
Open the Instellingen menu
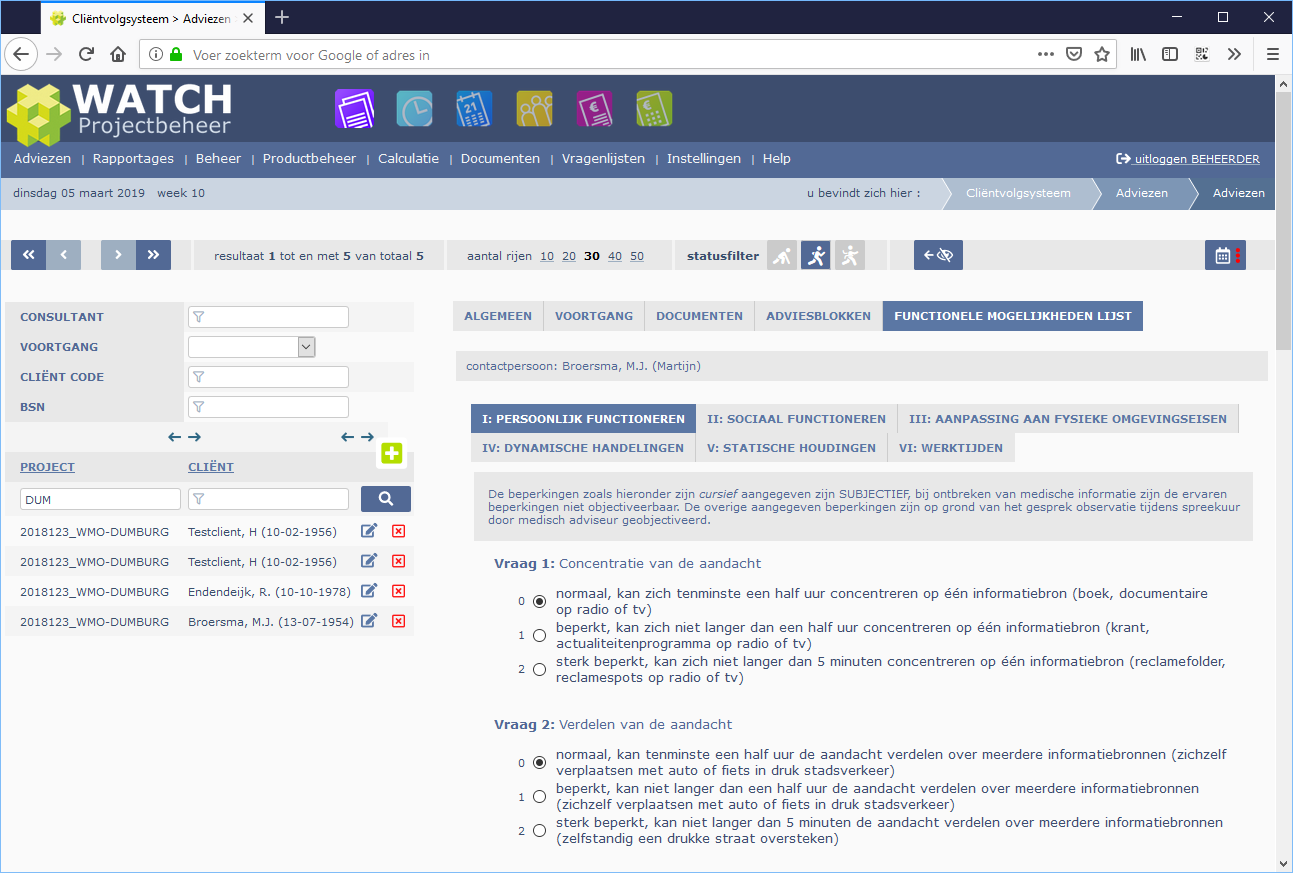704,158
